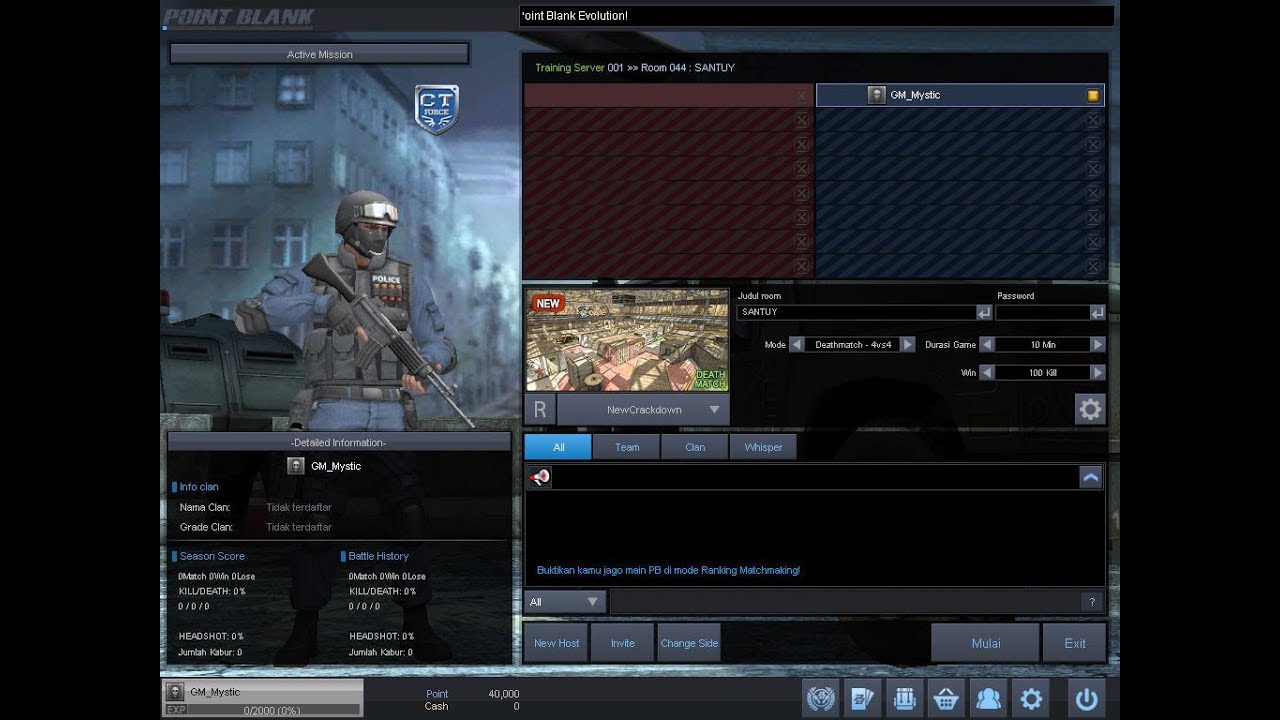Open game options gear in bottom bar
The width and height of the screenshot is (1280, 720).
point(1030,698)
